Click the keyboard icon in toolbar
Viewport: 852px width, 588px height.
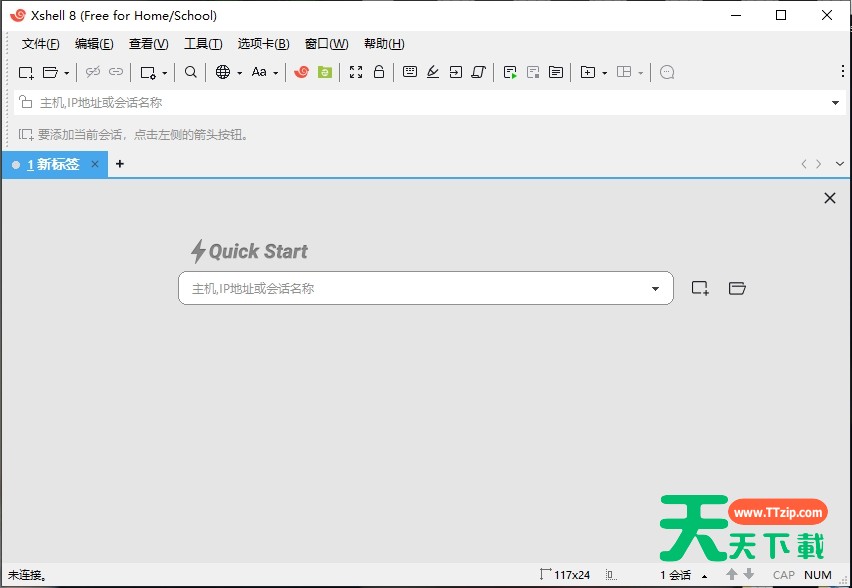click(410, 72)
